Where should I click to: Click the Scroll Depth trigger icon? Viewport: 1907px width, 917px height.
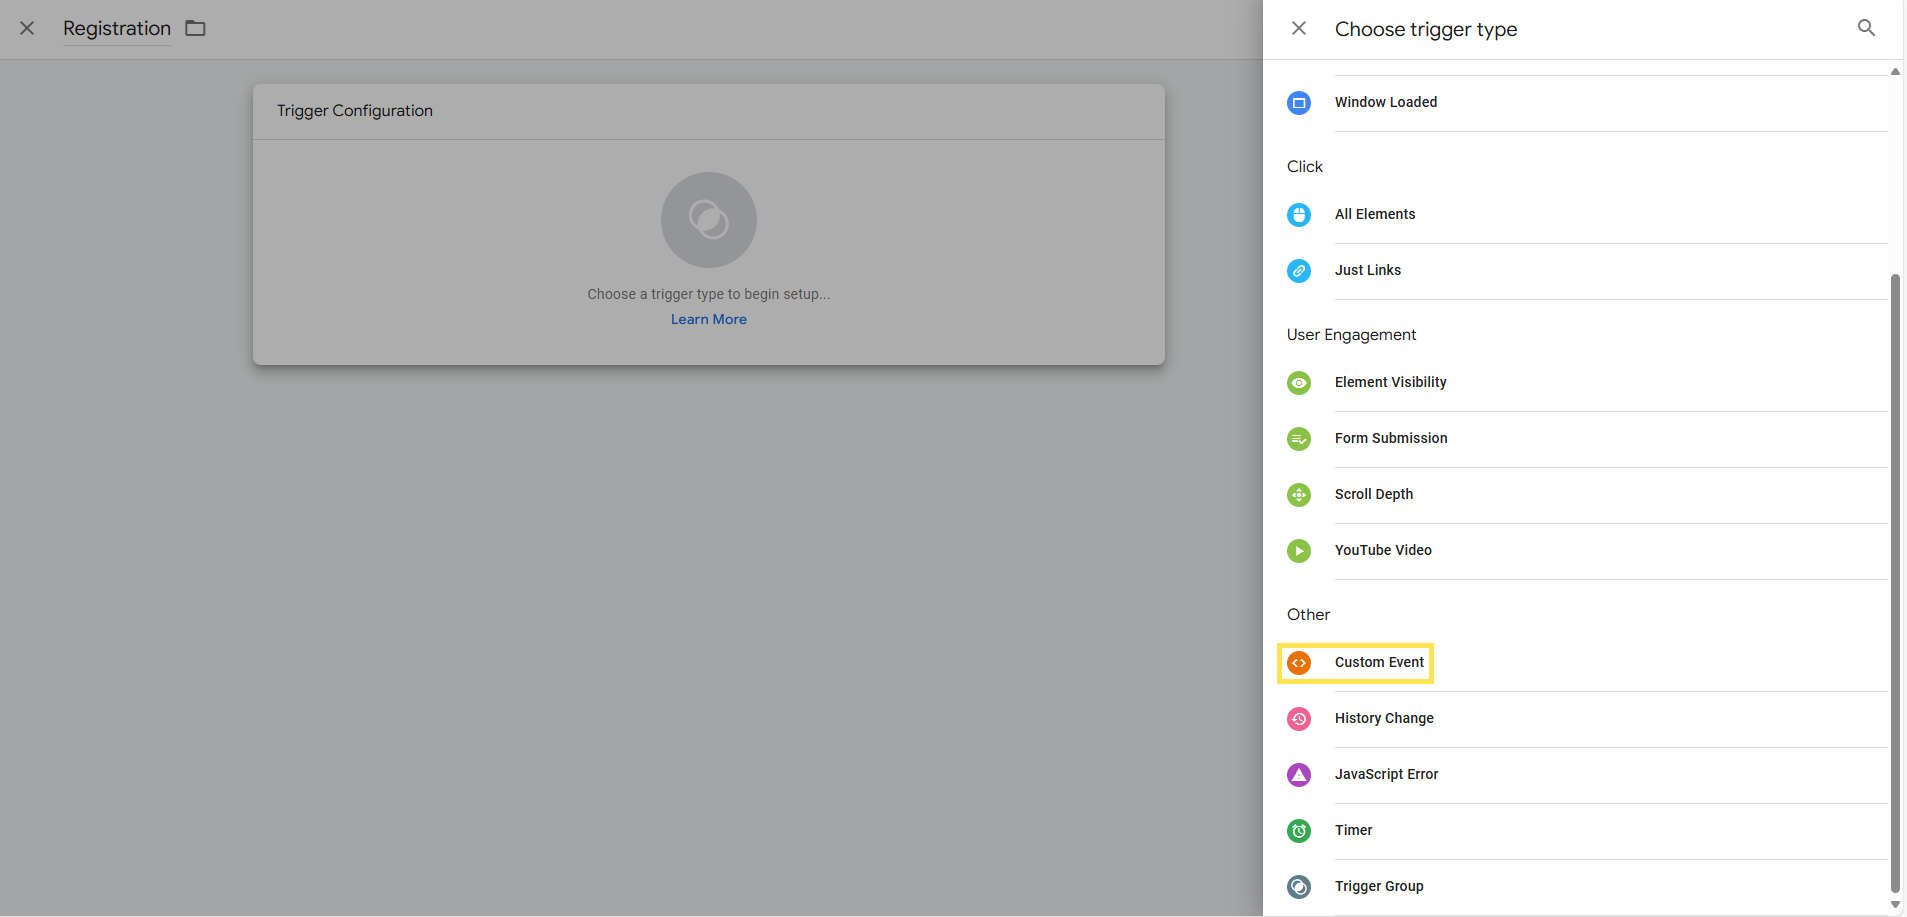click(1298, 495)
